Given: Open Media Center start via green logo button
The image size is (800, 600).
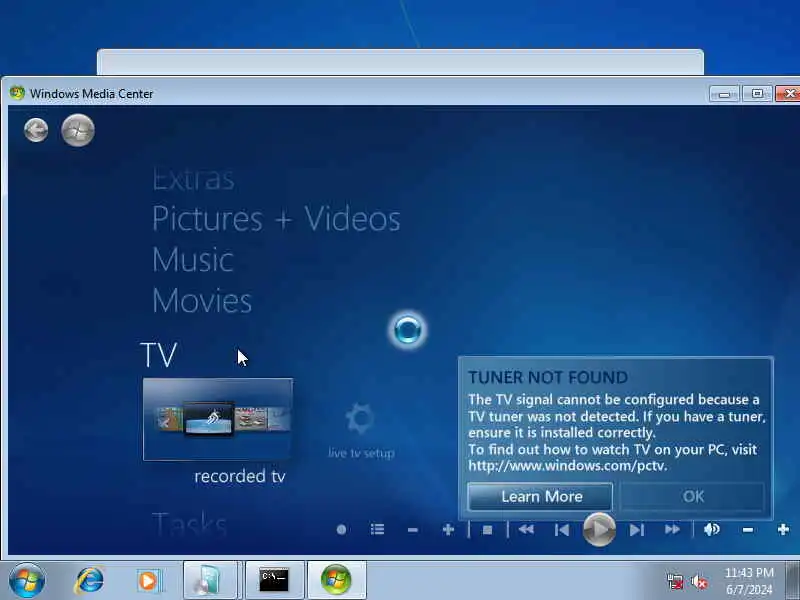Looking at the screenshot, I should 78,130.
